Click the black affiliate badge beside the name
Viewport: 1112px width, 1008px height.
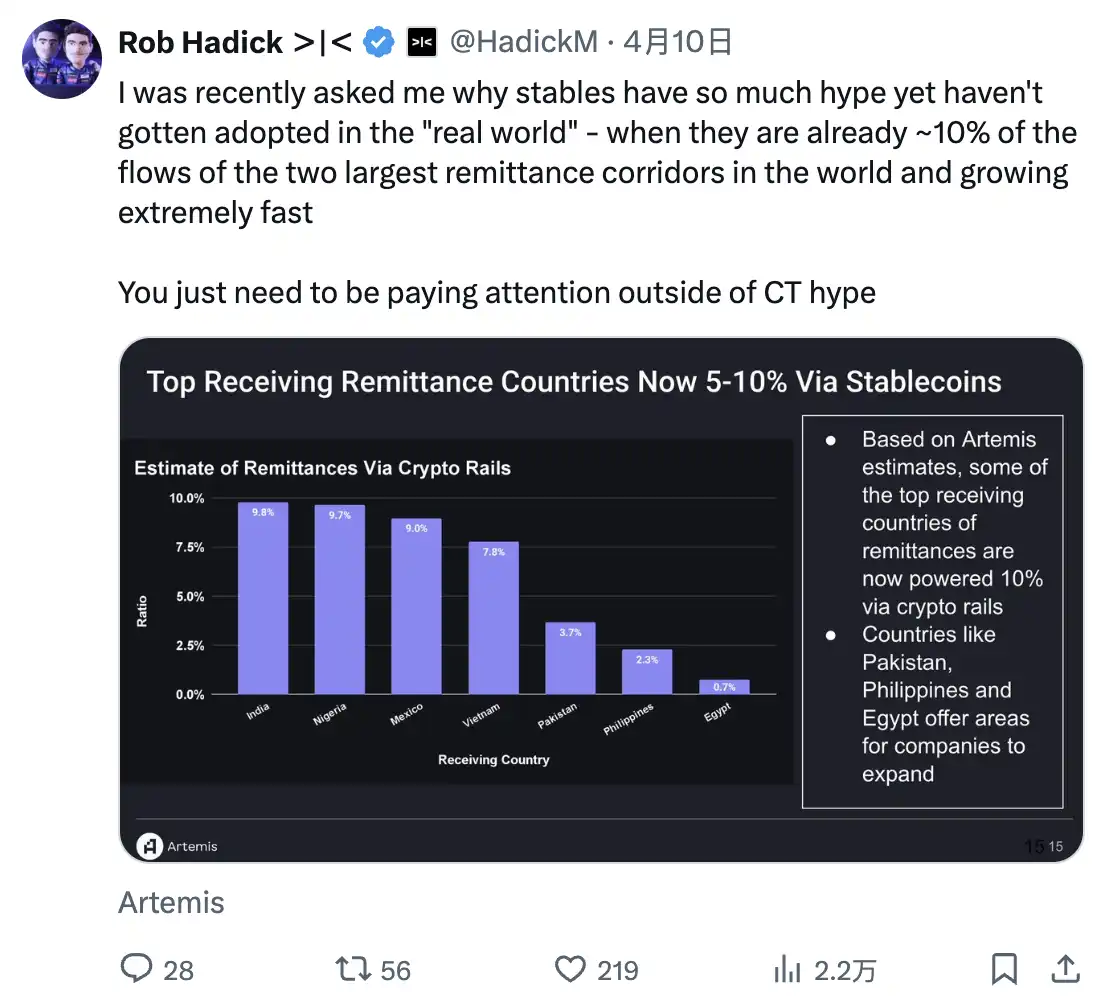[x=422, y=42]
